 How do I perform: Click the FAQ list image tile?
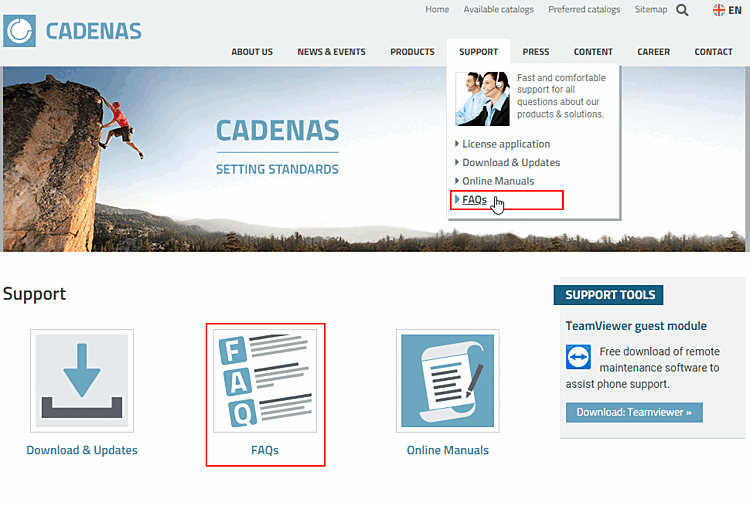[265, 381]
